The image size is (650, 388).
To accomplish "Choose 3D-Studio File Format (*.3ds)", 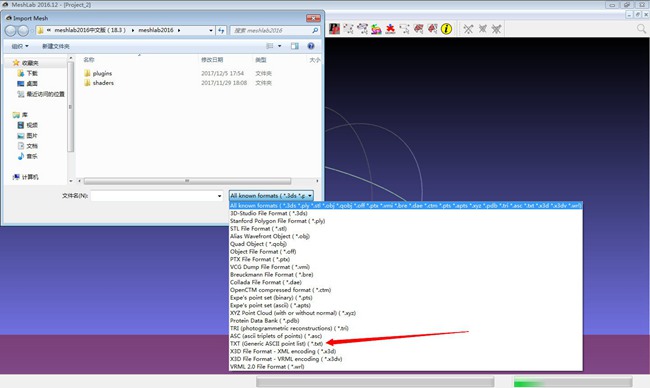I will 406,213.
